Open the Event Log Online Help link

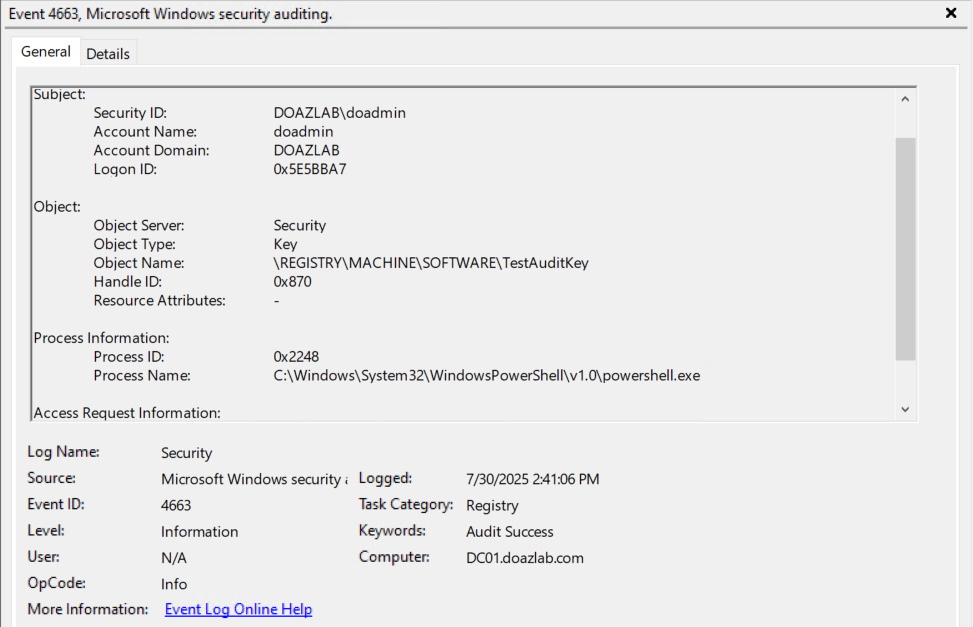click(238, 609)
